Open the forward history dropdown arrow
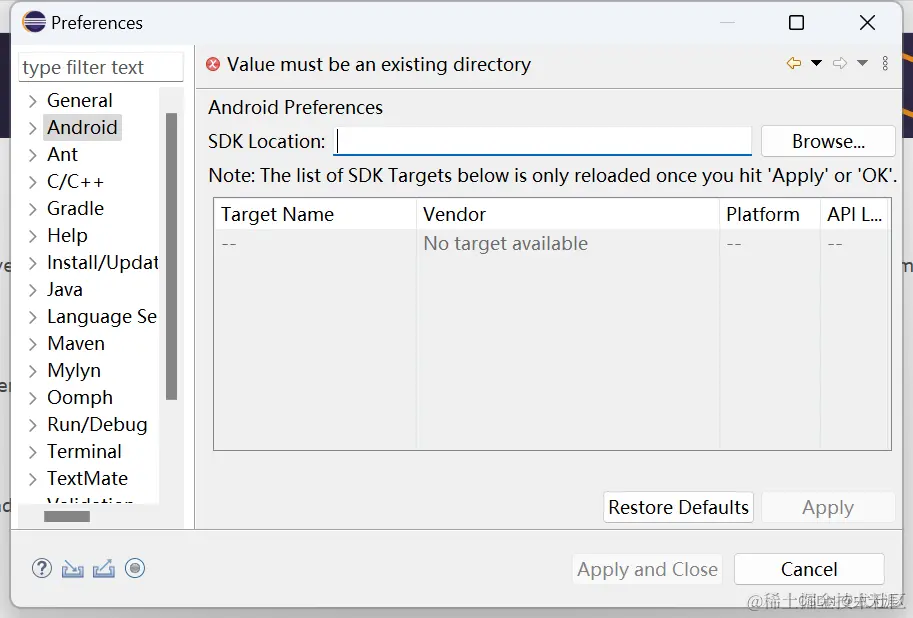This screenshot has height=618, width=913. [862, 63]
